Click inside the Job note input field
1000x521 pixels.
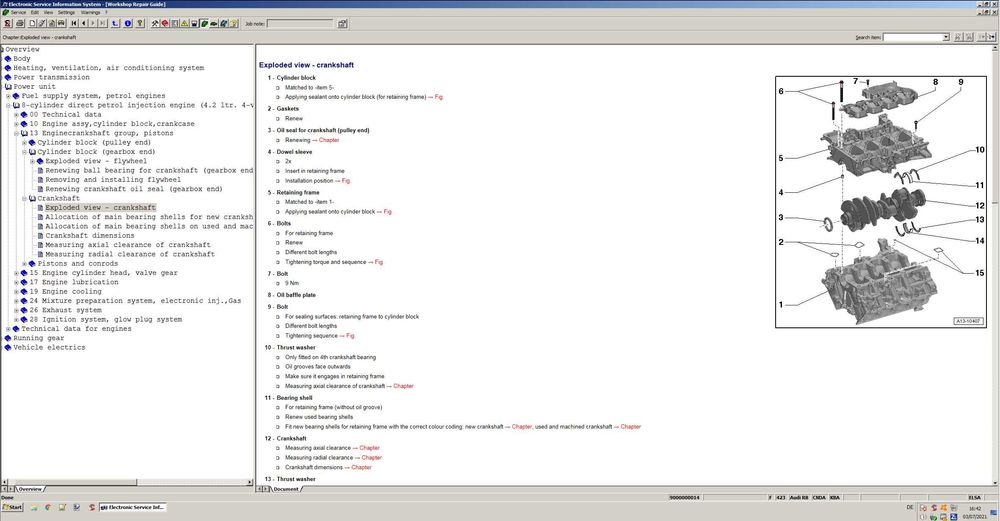click(x=300, y=24)
